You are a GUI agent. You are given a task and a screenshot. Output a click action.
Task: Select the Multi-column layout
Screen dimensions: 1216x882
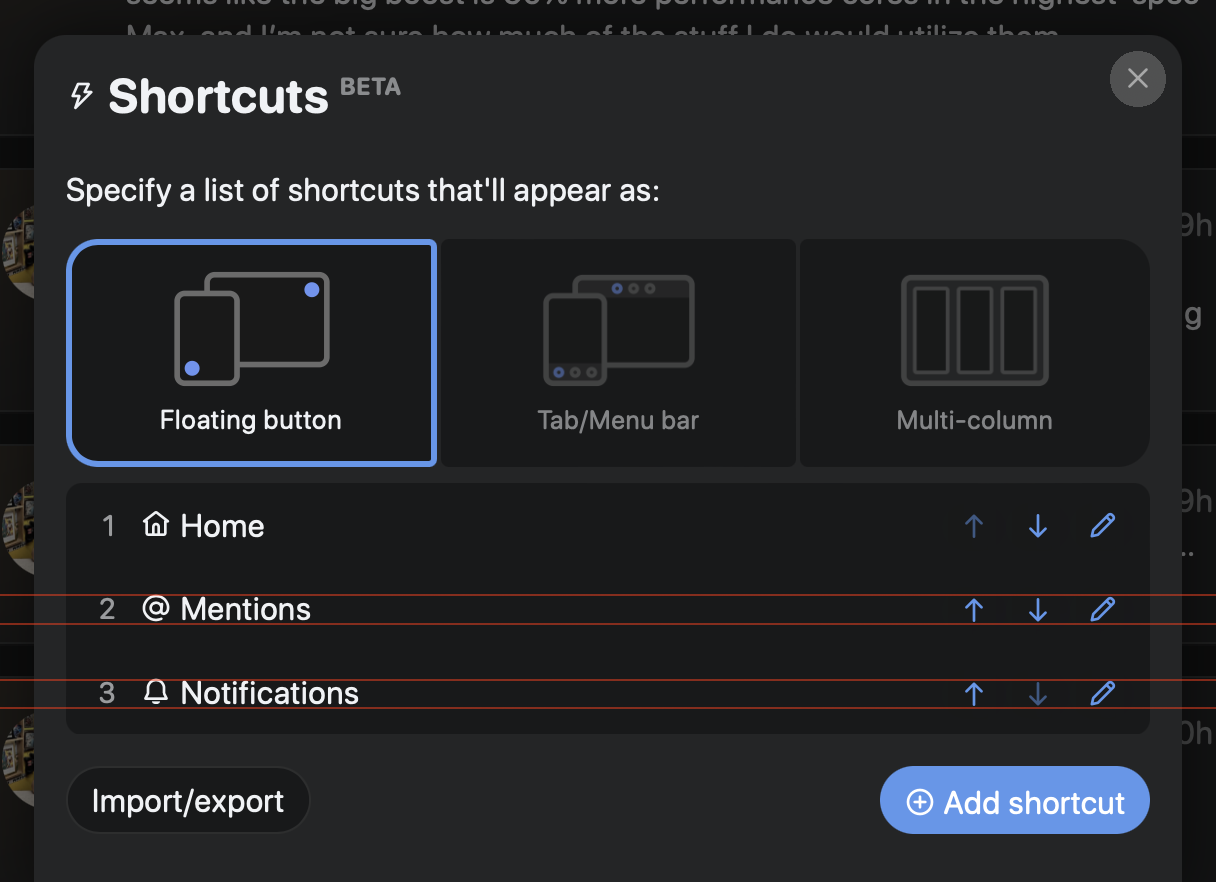(974, 352)
